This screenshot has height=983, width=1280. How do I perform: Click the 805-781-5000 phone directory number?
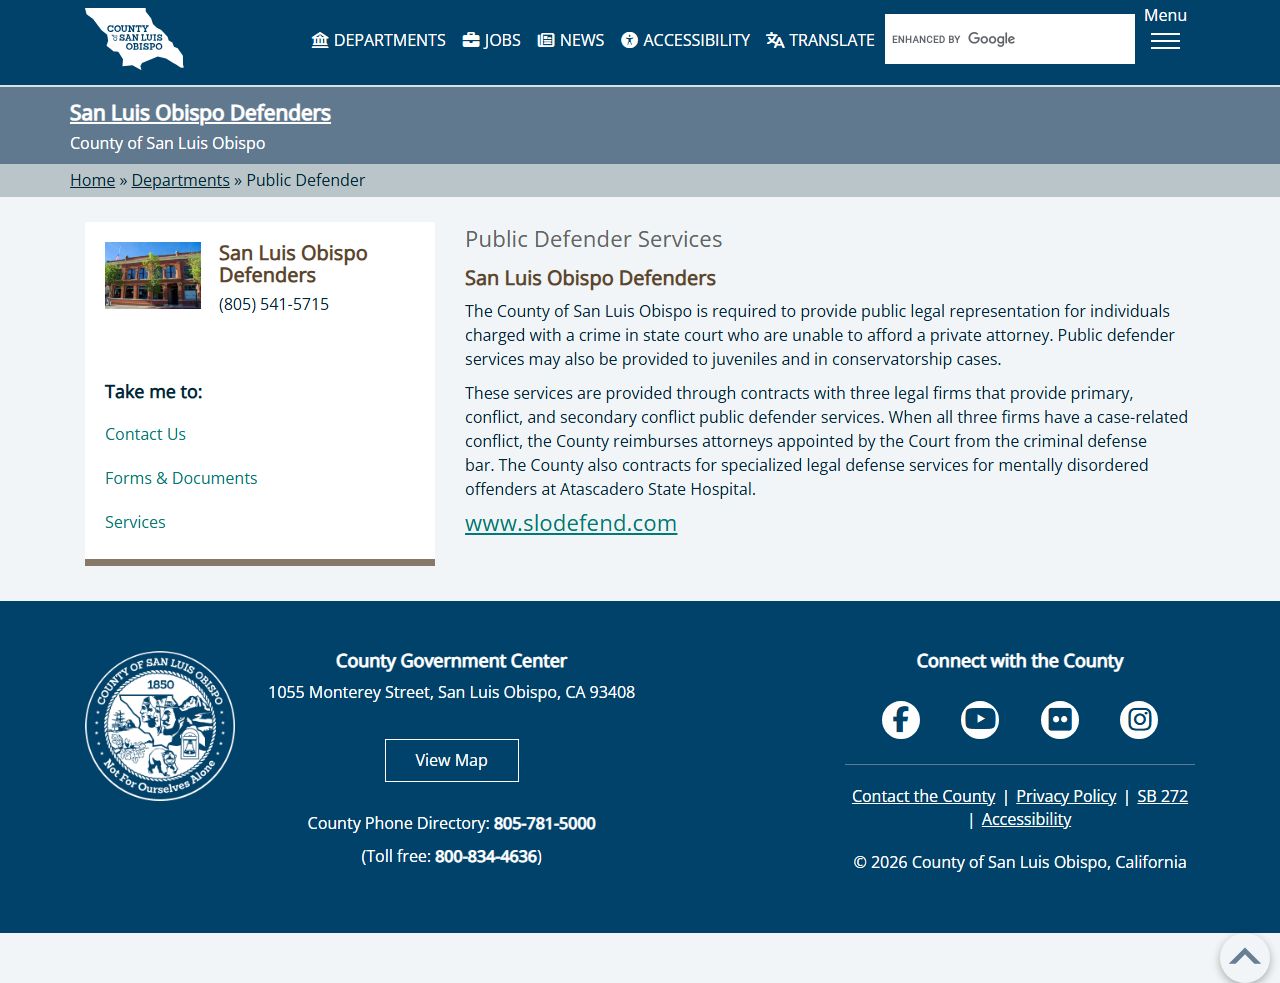point(545,823)
